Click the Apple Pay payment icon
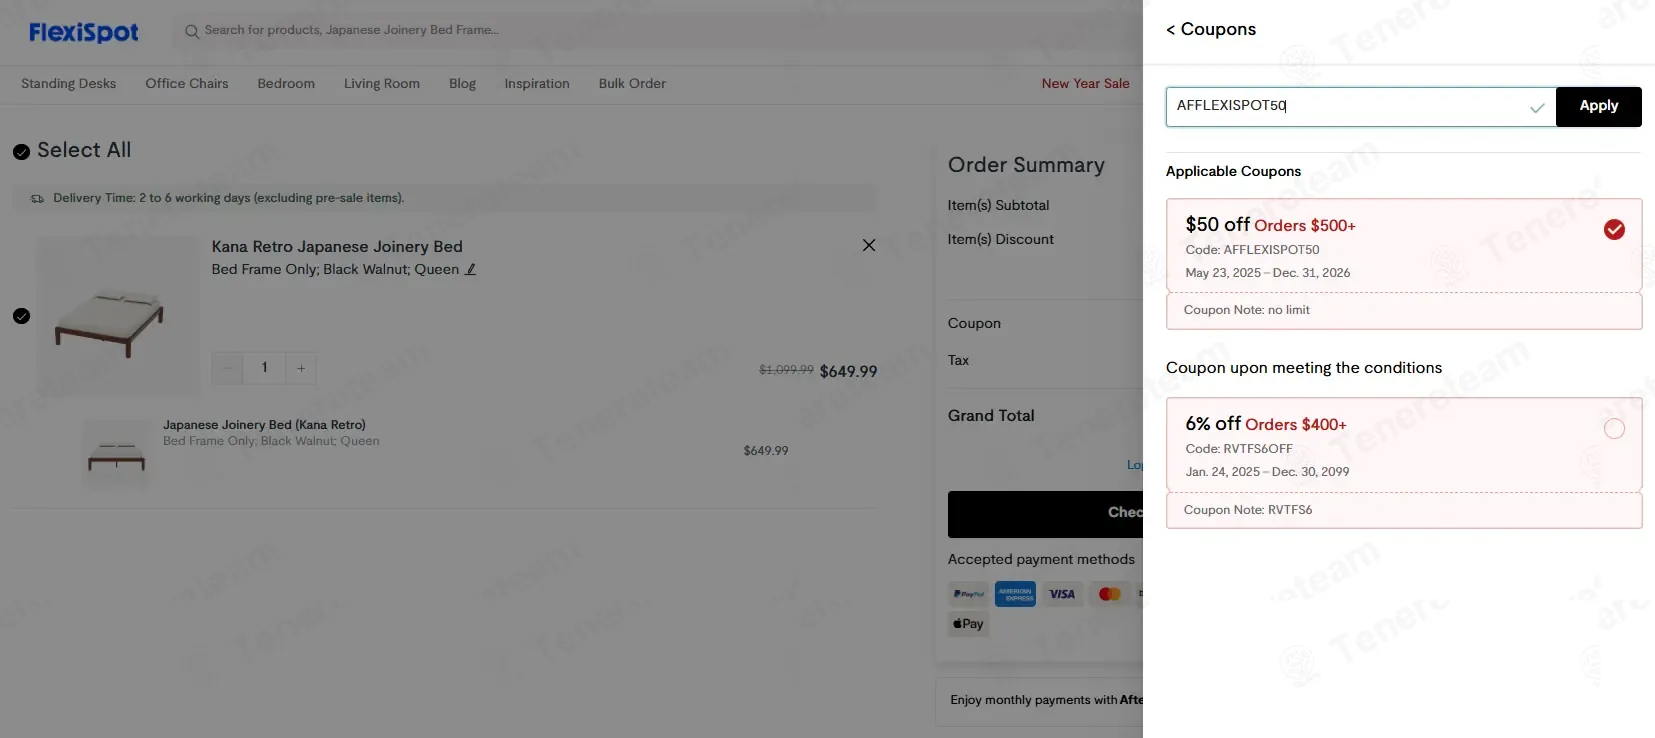1655x738 pixels. pyautogui.click(x=968, y=624)
